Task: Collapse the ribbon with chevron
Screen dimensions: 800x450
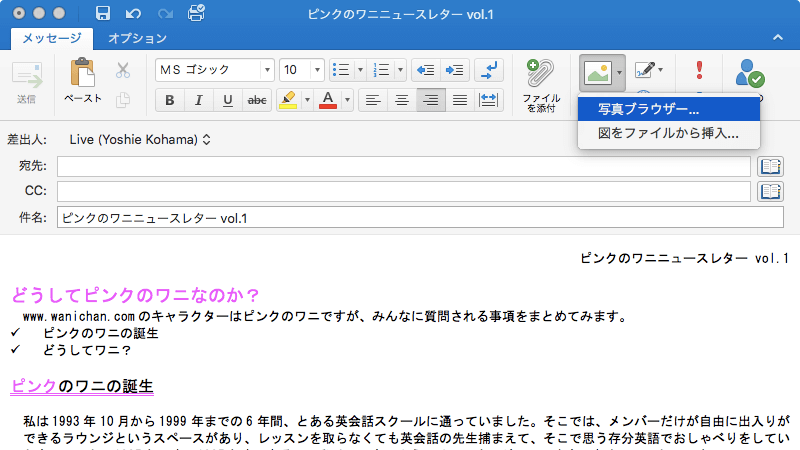Action: point(778,37)
